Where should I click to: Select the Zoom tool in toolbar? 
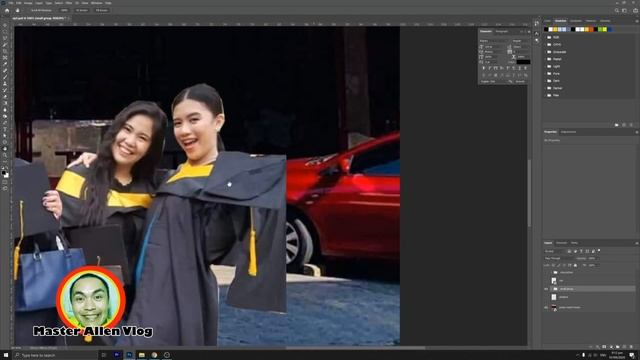pyautogui.click(x=5, y=155)
